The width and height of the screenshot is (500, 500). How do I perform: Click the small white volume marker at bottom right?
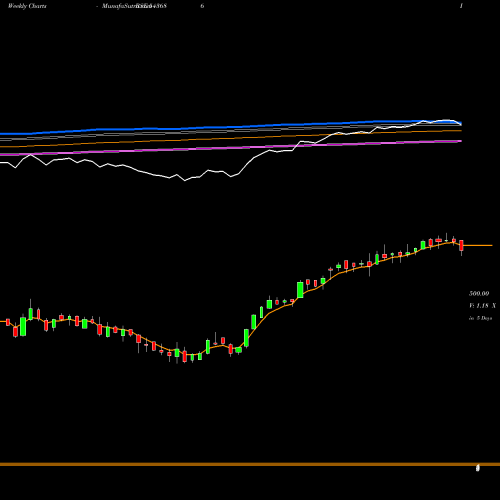(478, 468)
